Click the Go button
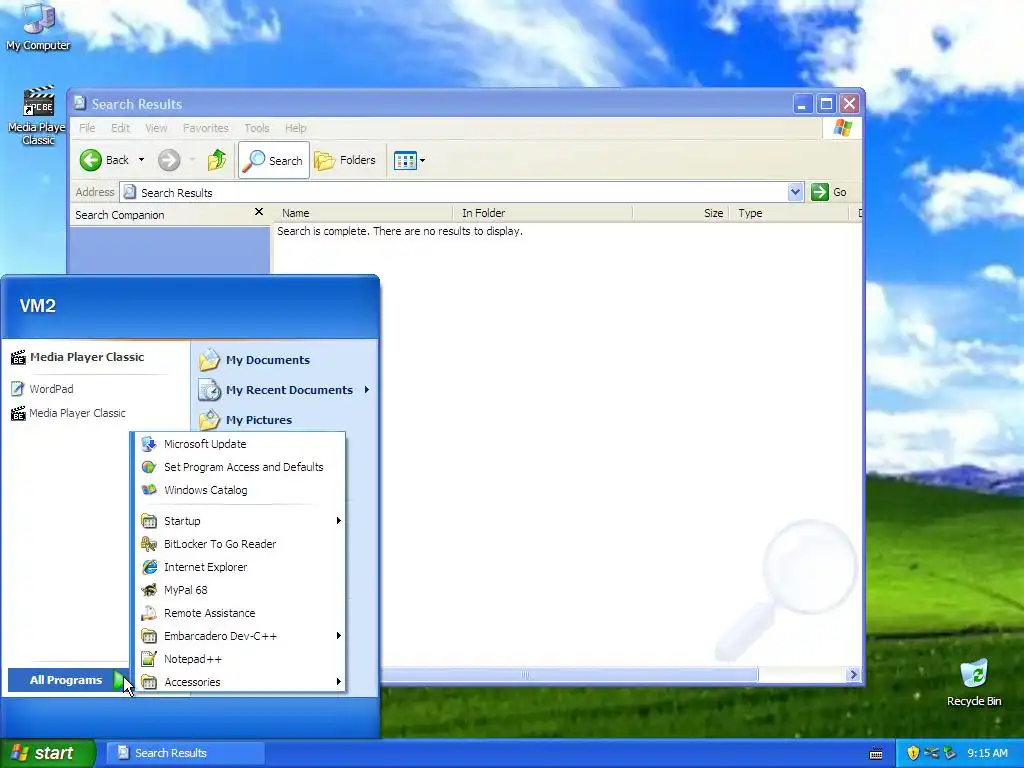 click(829, 192)
